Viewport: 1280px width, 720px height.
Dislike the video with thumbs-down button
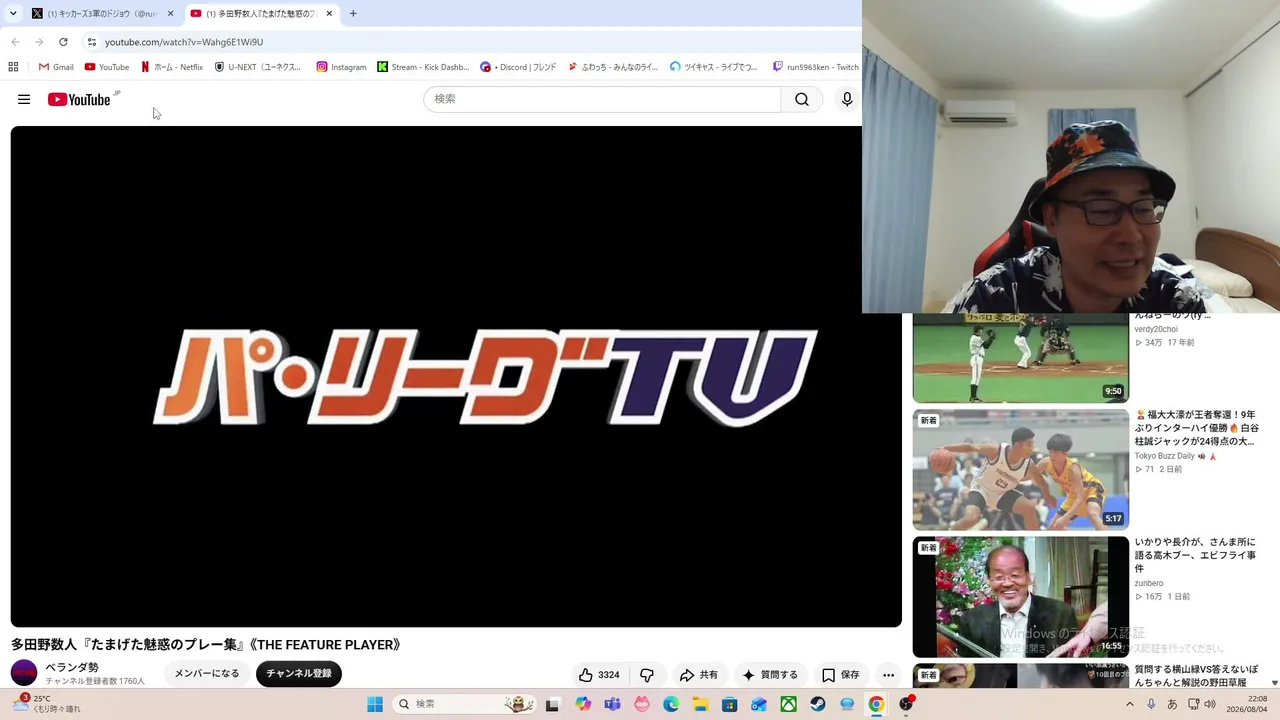tap(647, 675)
